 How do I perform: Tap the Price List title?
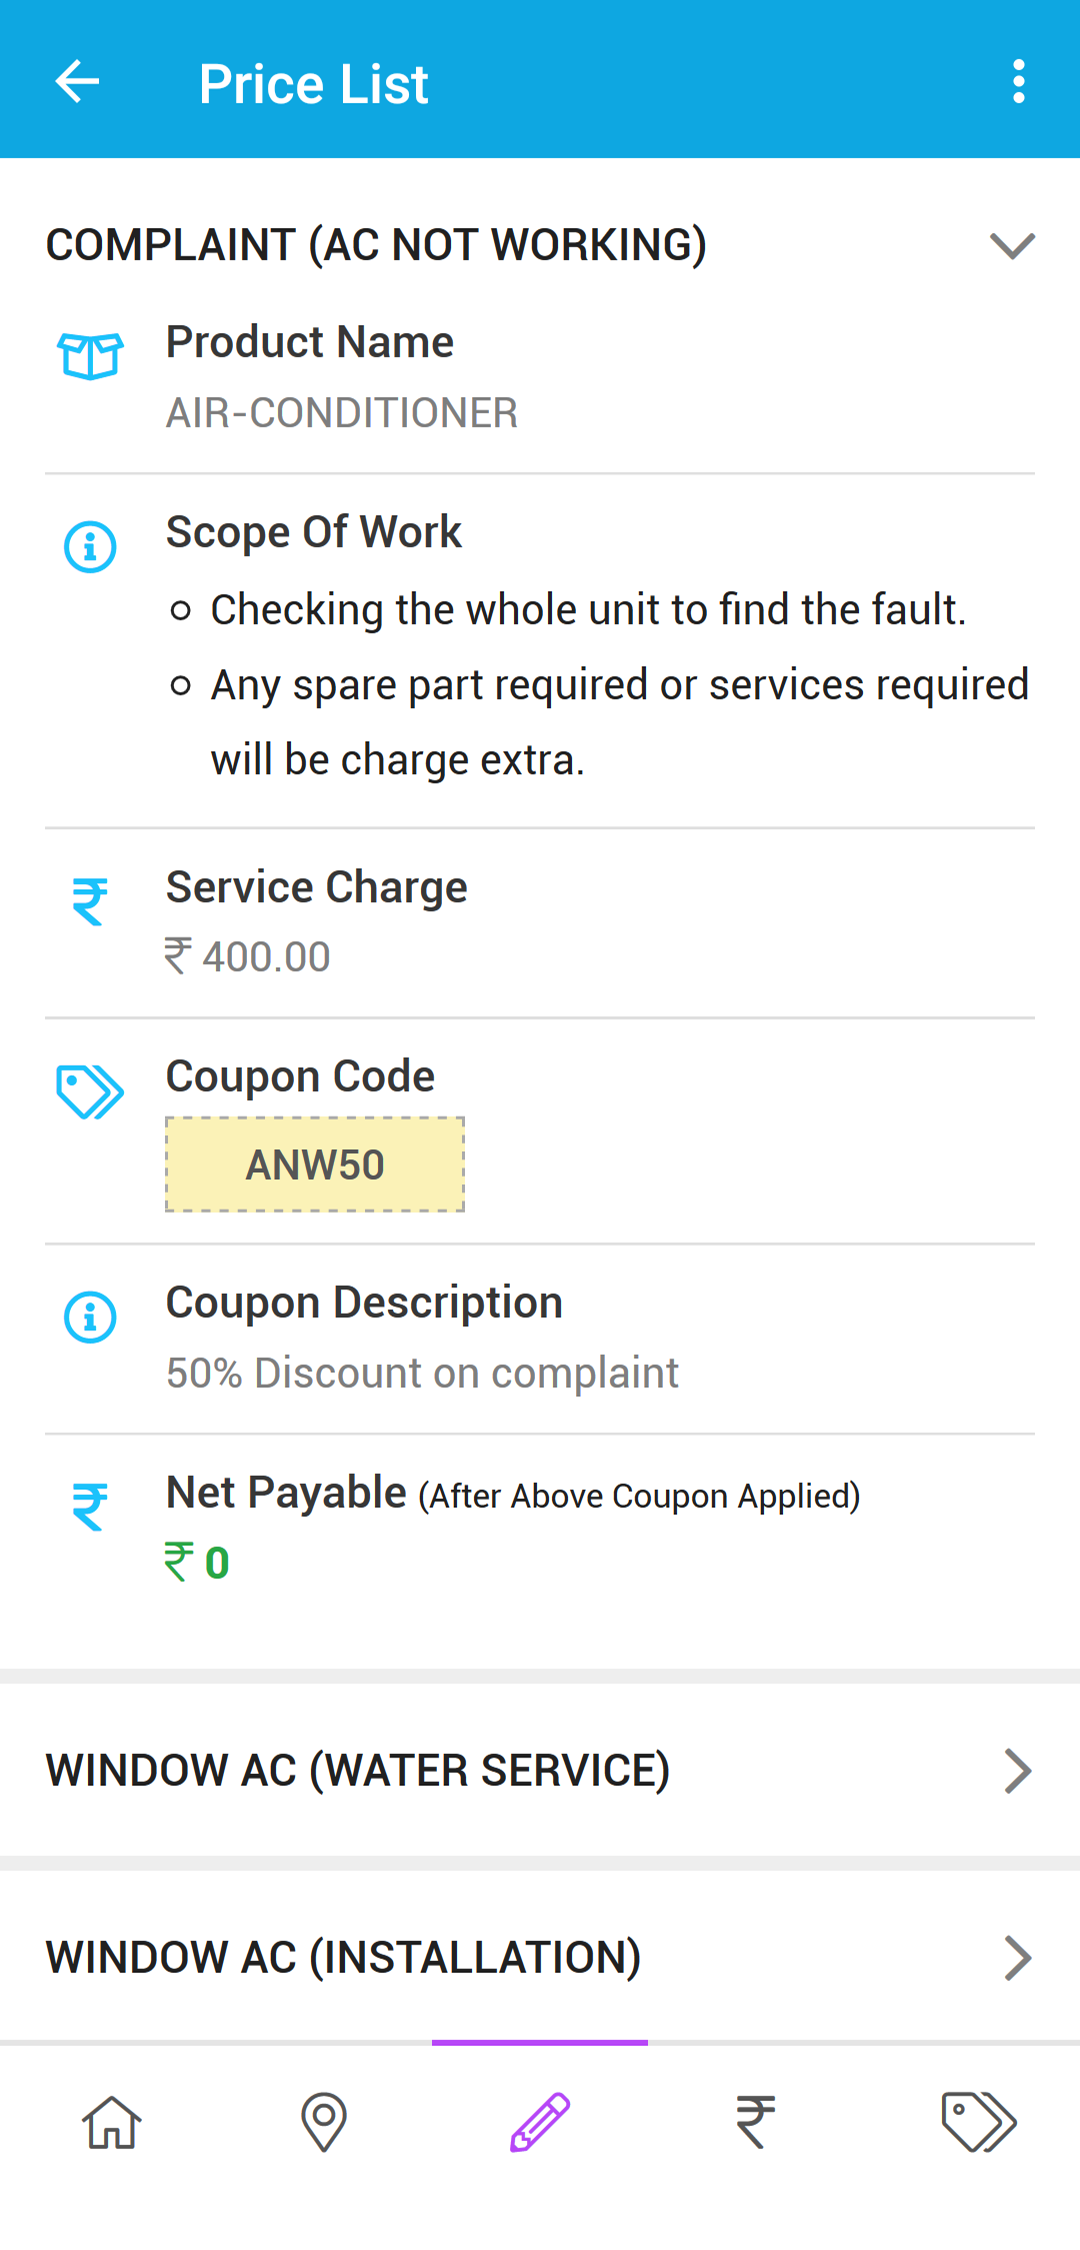(x=313, y=83)
